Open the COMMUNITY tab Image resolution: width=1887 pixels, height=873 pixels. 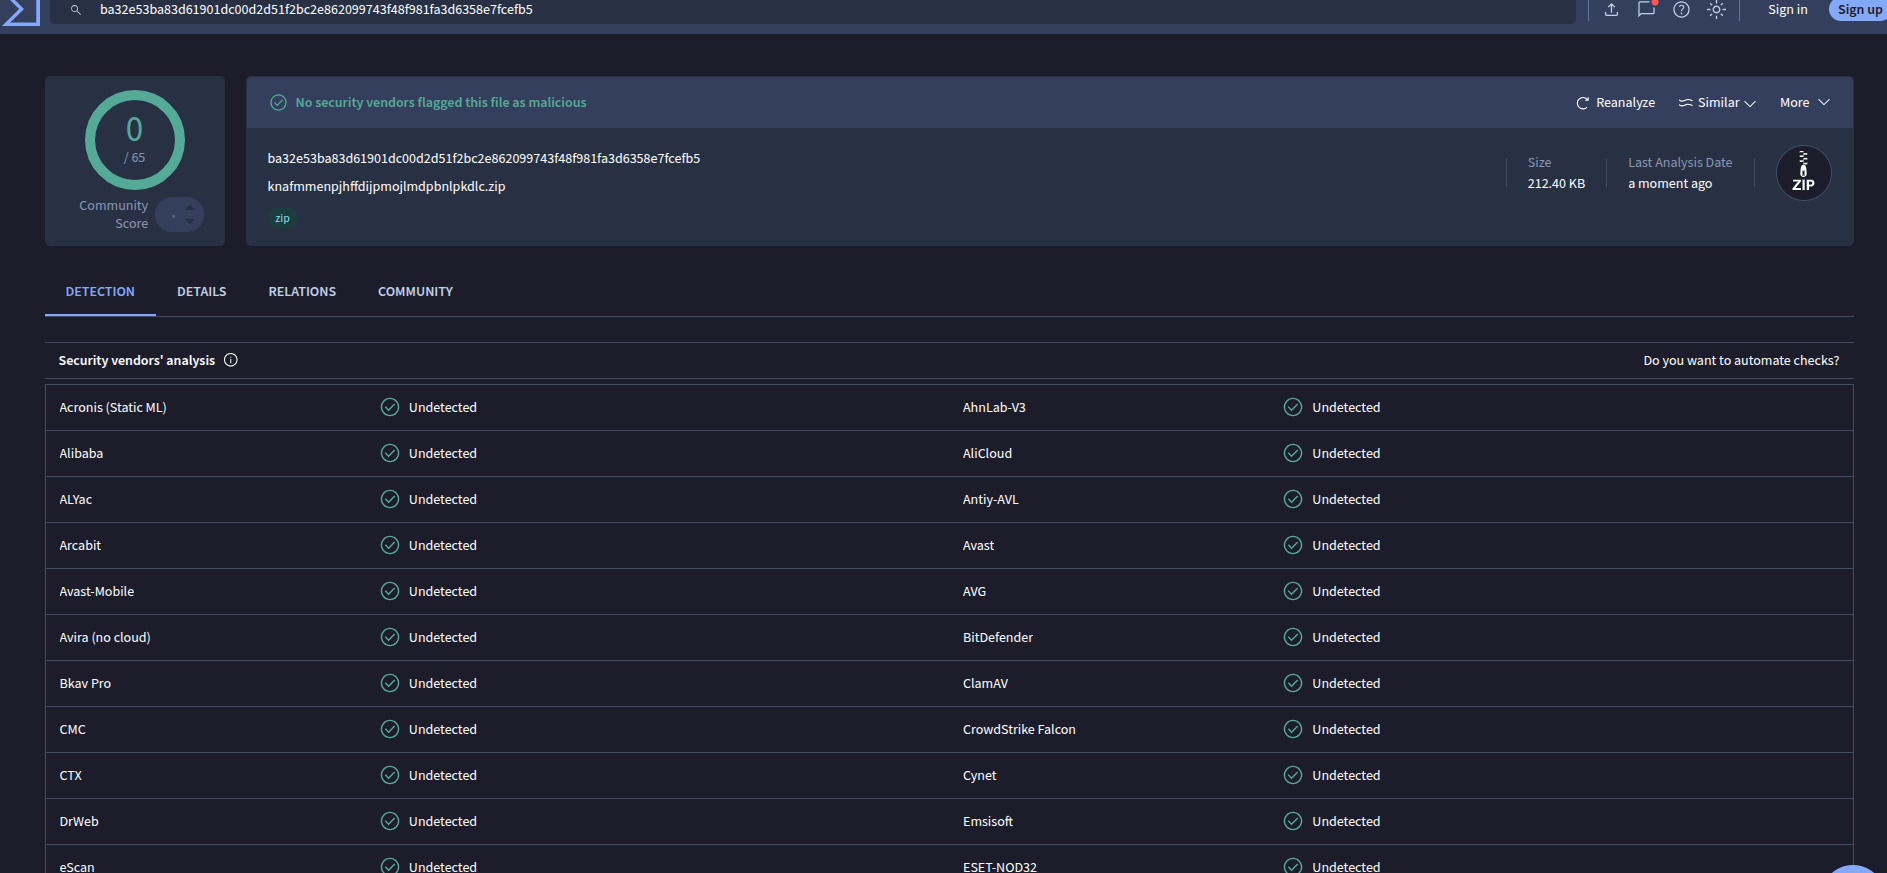(x=416, y=292)
